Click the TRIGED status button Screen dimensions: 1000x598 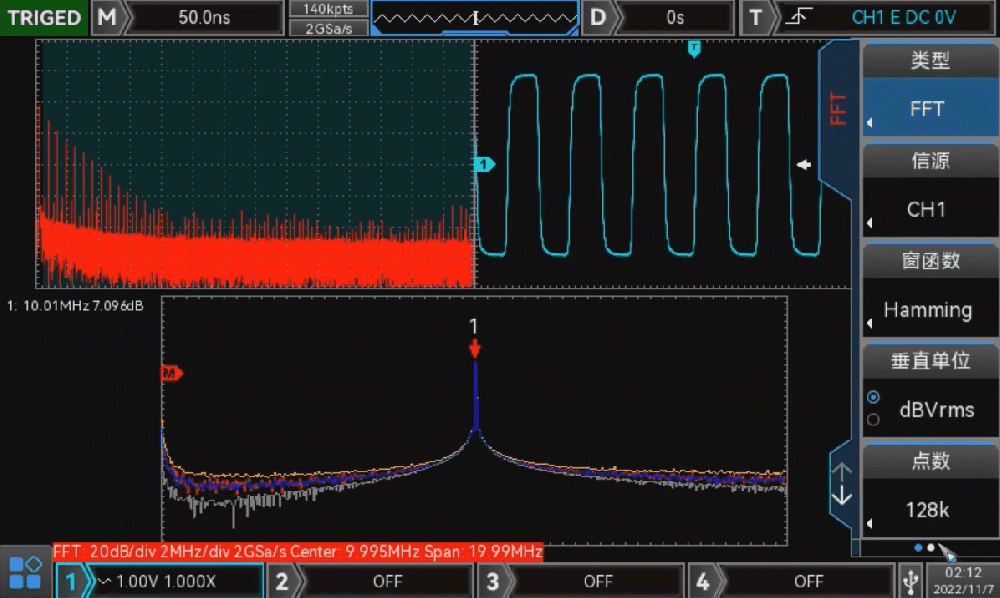click(x=44, y=17)
